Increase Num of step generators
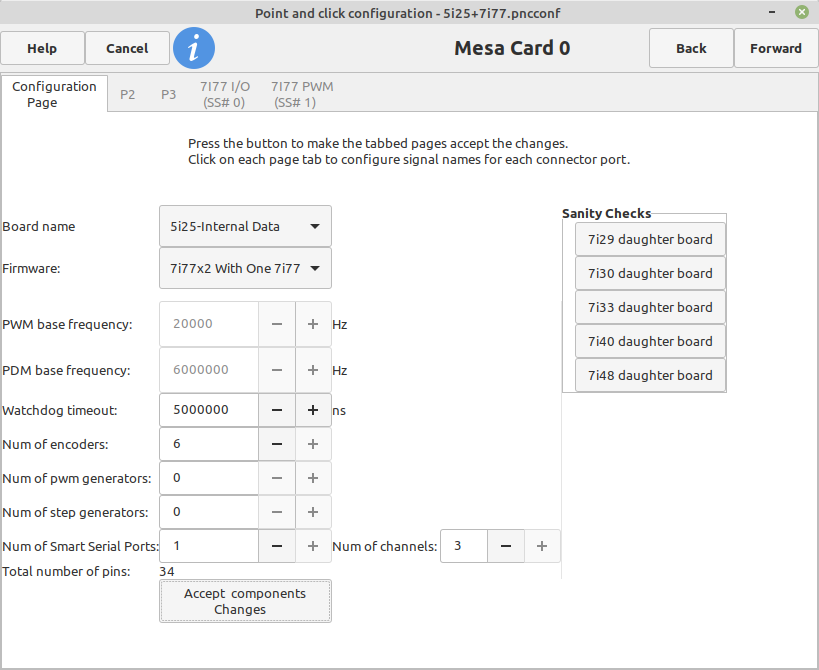 pyautogui.click(x=313, y=512)
